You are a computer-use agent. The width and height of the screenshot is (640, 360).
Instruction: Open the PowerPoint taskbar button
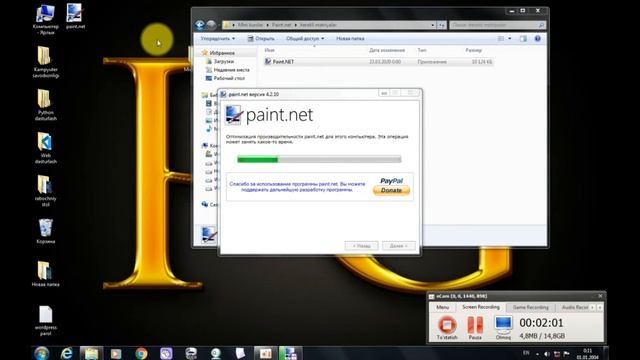point(265,353)
